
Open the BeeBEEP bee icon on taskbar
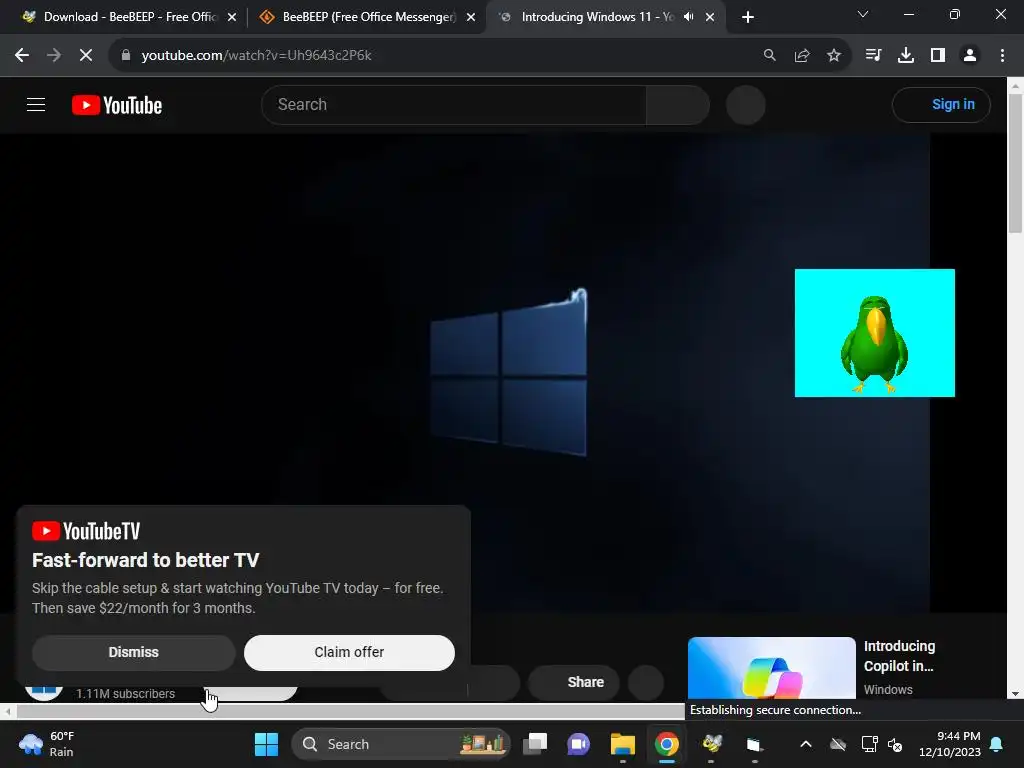pos(711,744)
